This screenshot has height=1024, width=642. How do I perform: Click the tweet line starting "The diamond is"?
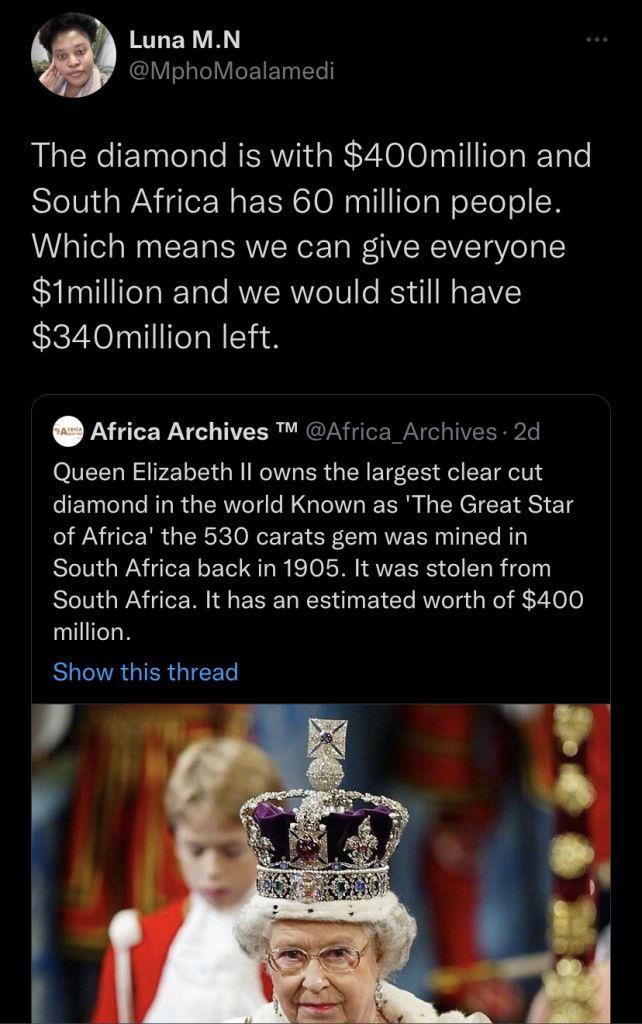(311, 156)
